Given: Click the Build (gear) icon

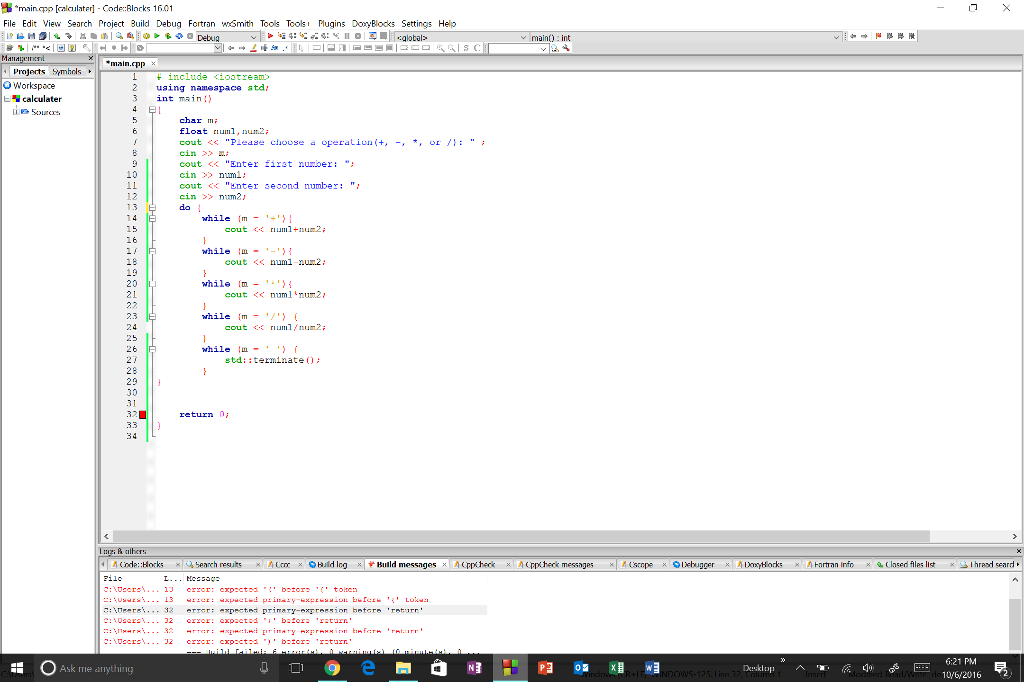Looking at the screenshot, I should [x=146, y=37].
